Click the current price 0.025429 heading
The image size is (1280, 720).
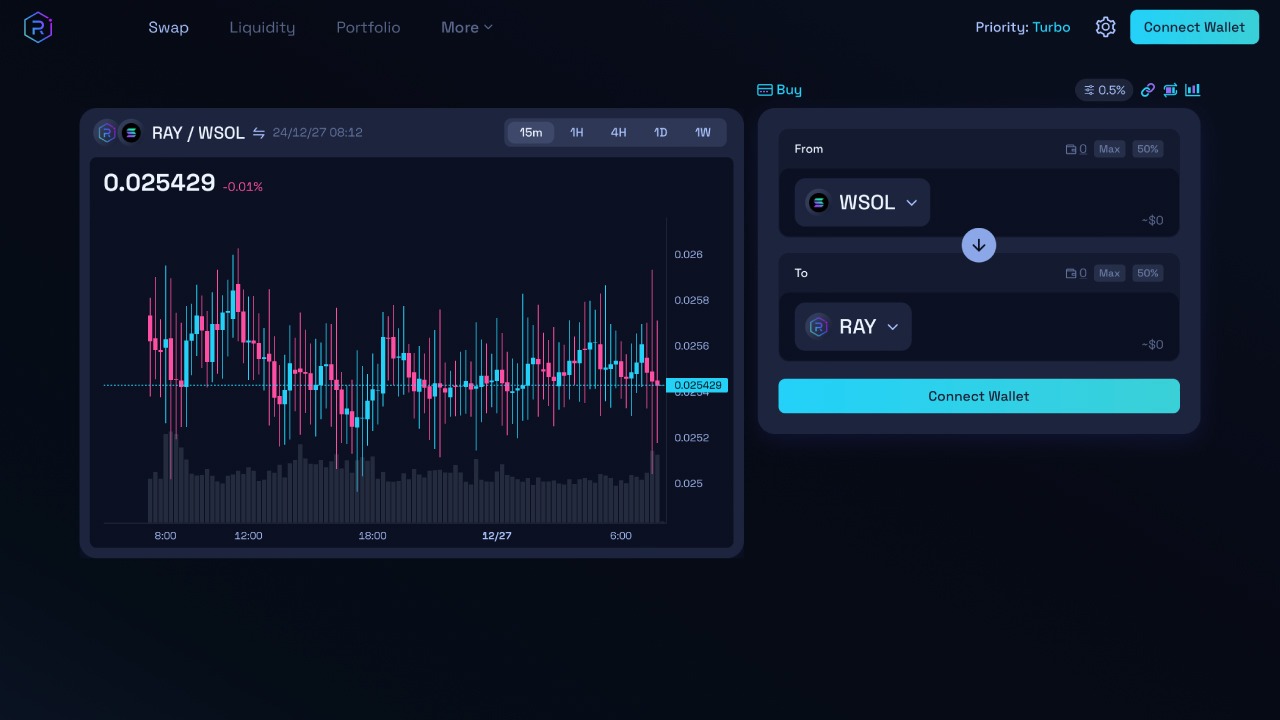pyautogui.click(x=159, y=183)
